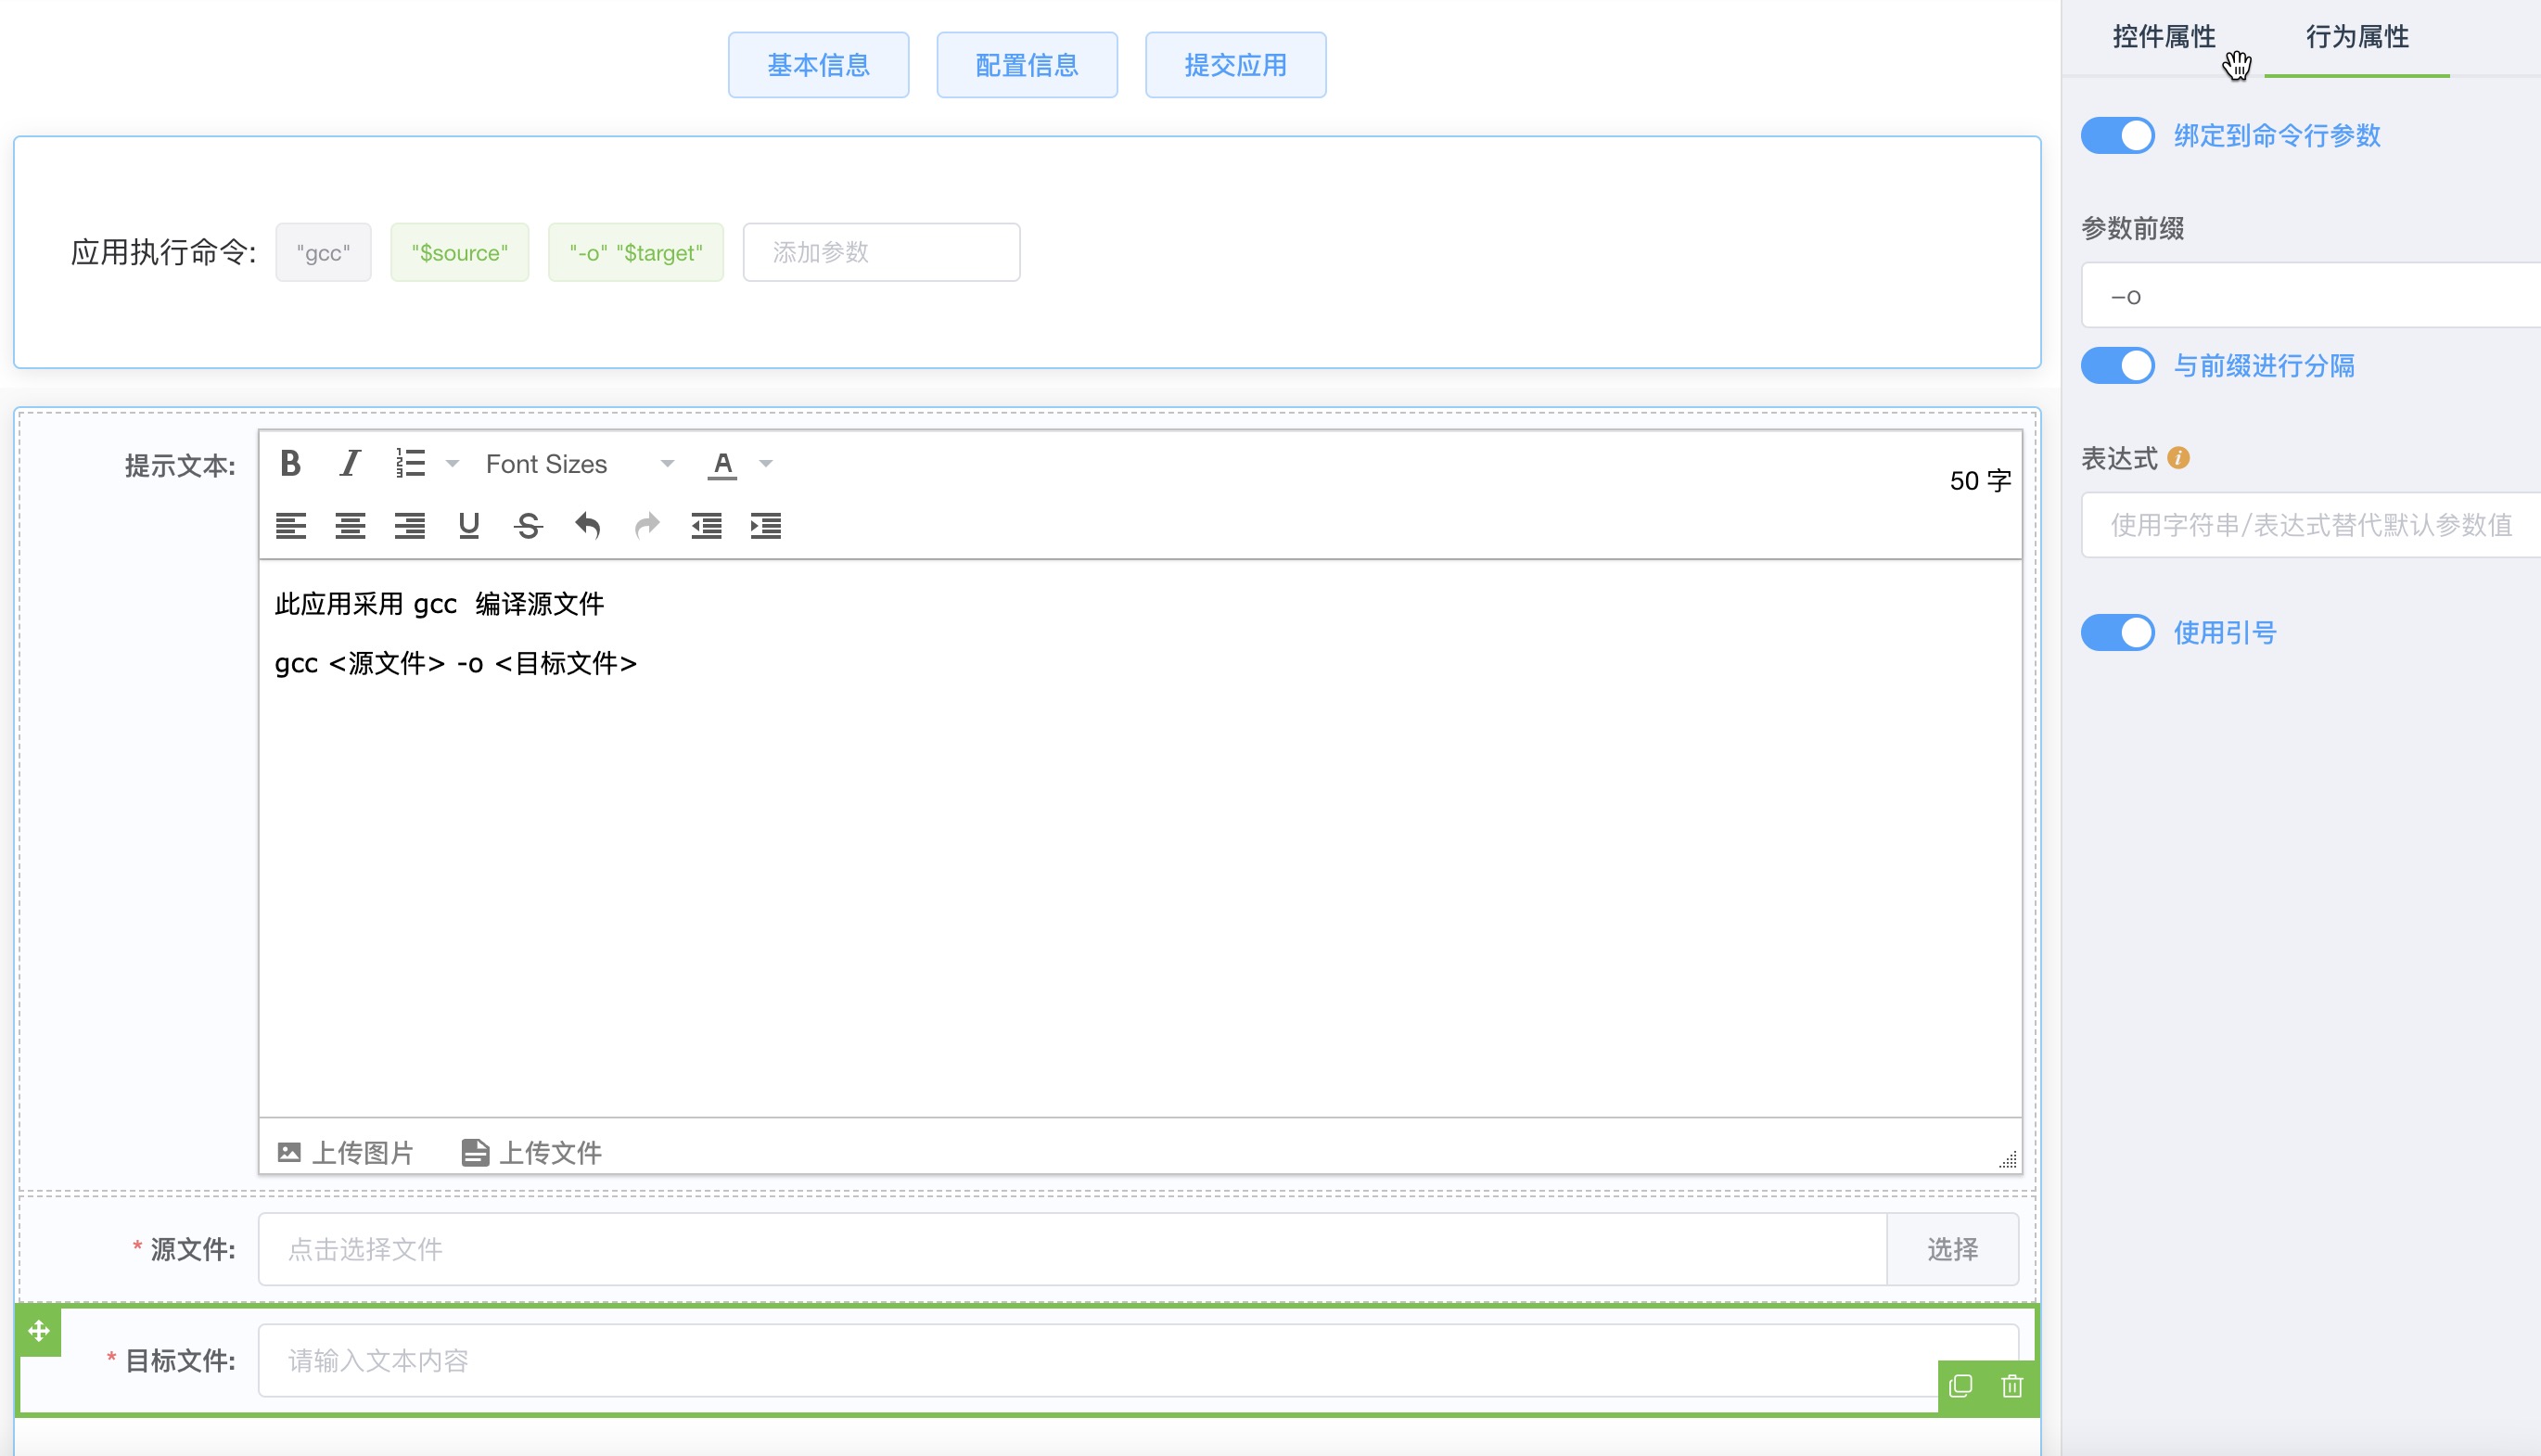Click the editor resize handle corner
Image resolution: width=2541 pixels, height=1456 pixels.
[x=2007, y=1159]
